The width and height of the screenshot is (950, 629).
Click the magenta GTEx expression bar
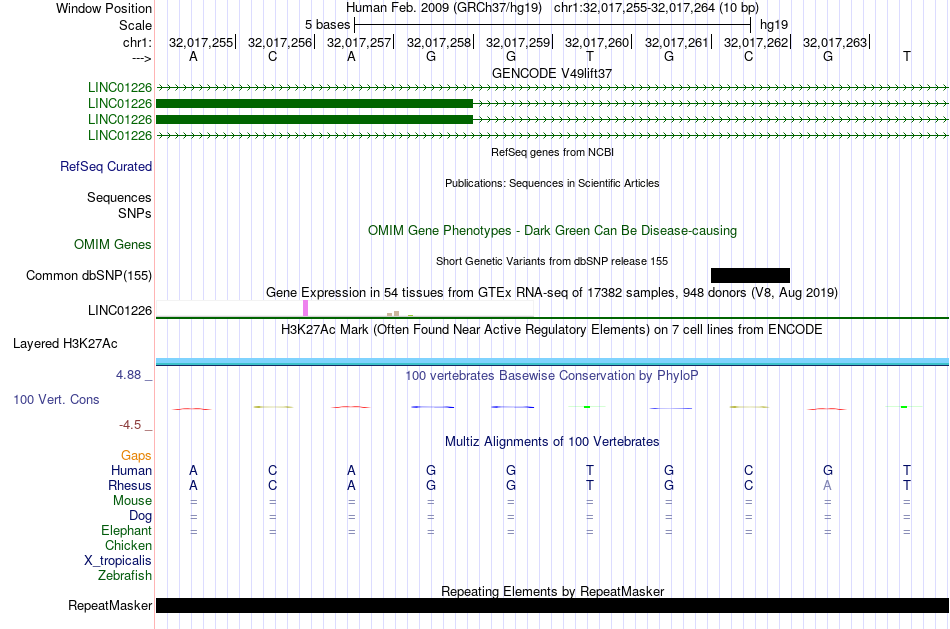click(x=305, y=308)
